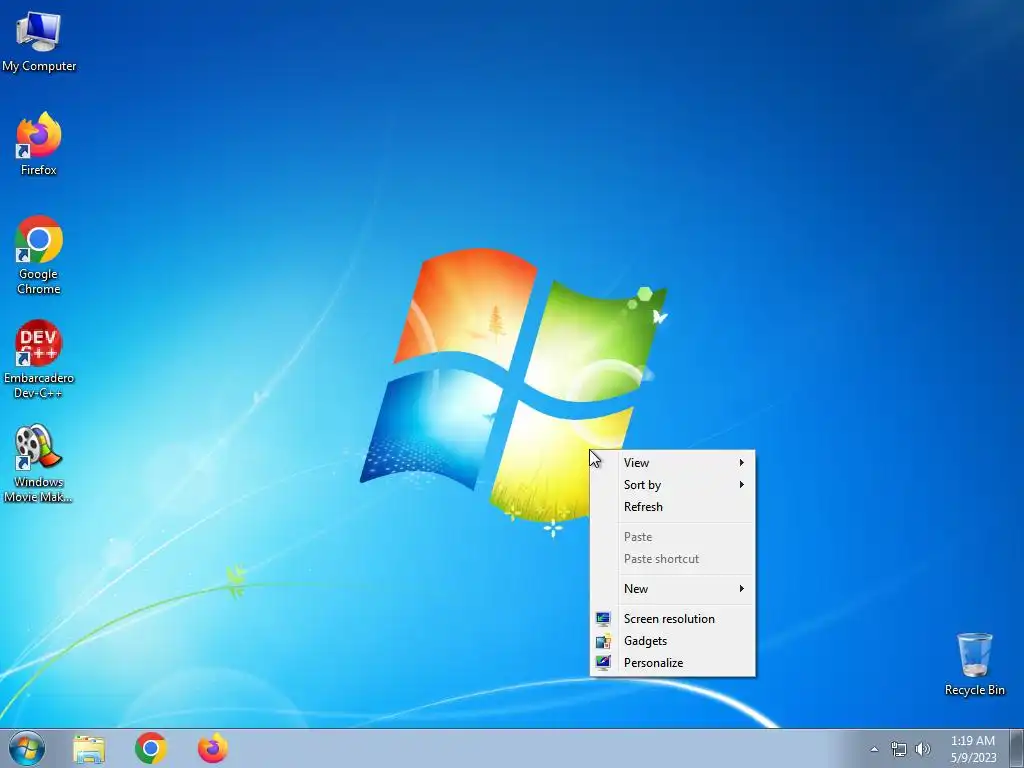Viewport: 1024px width, 768px height.
Task: Open the network status tray icon
Action: 899,749
